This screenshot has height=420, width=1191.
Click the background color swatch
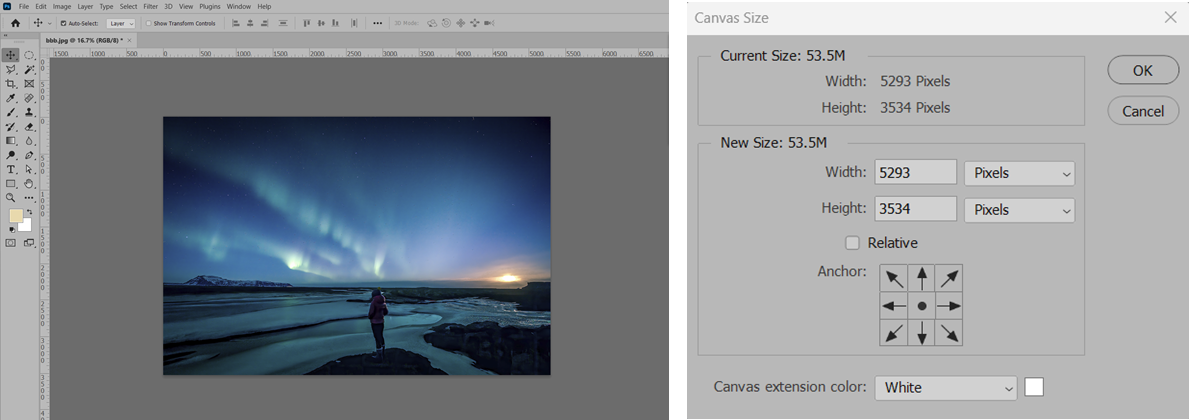pyautogui.click(x=26, y=226)
